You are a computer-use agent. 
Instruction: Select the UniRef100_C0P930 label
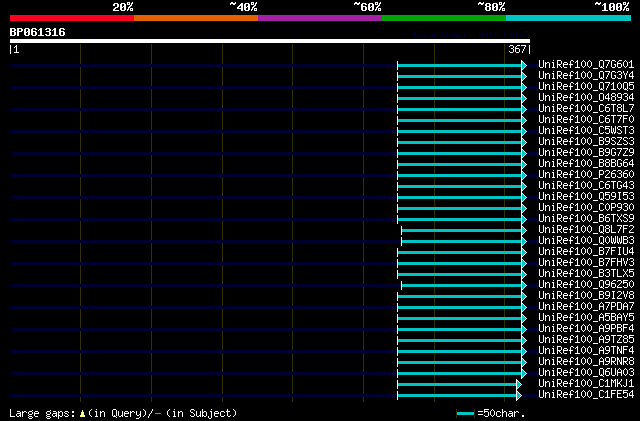click(586, 207)
